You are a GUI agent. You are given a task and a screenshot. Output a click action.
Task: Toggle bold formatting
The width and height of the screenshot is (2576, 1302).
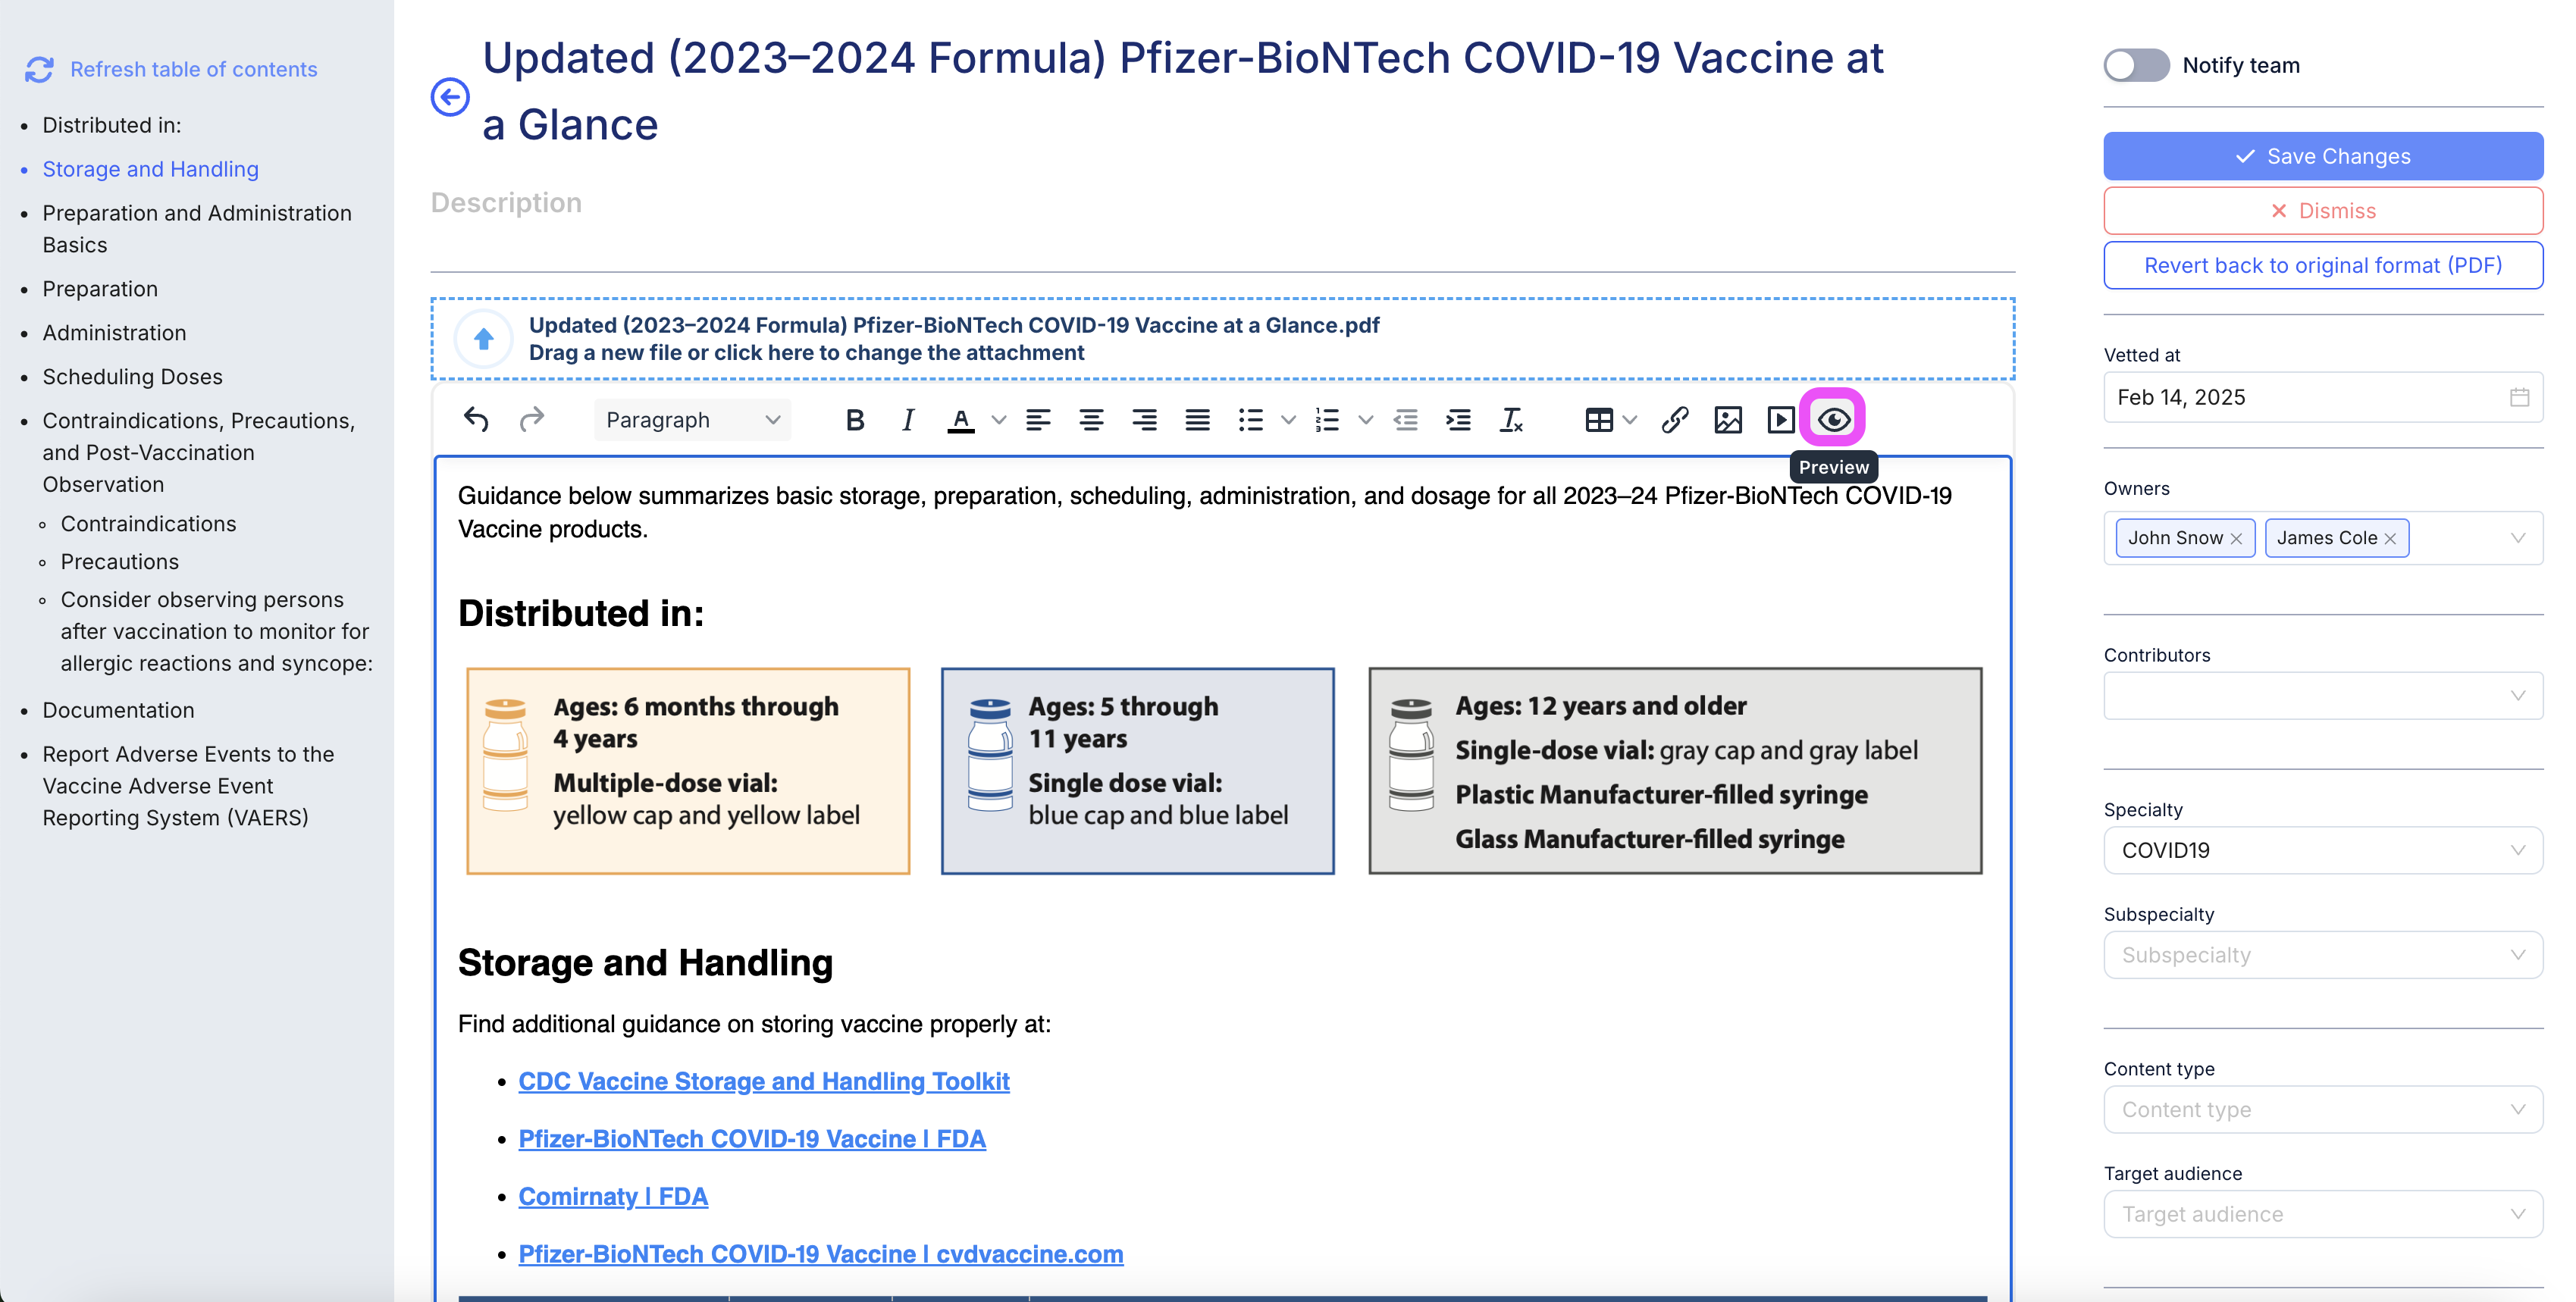[854, 420]
